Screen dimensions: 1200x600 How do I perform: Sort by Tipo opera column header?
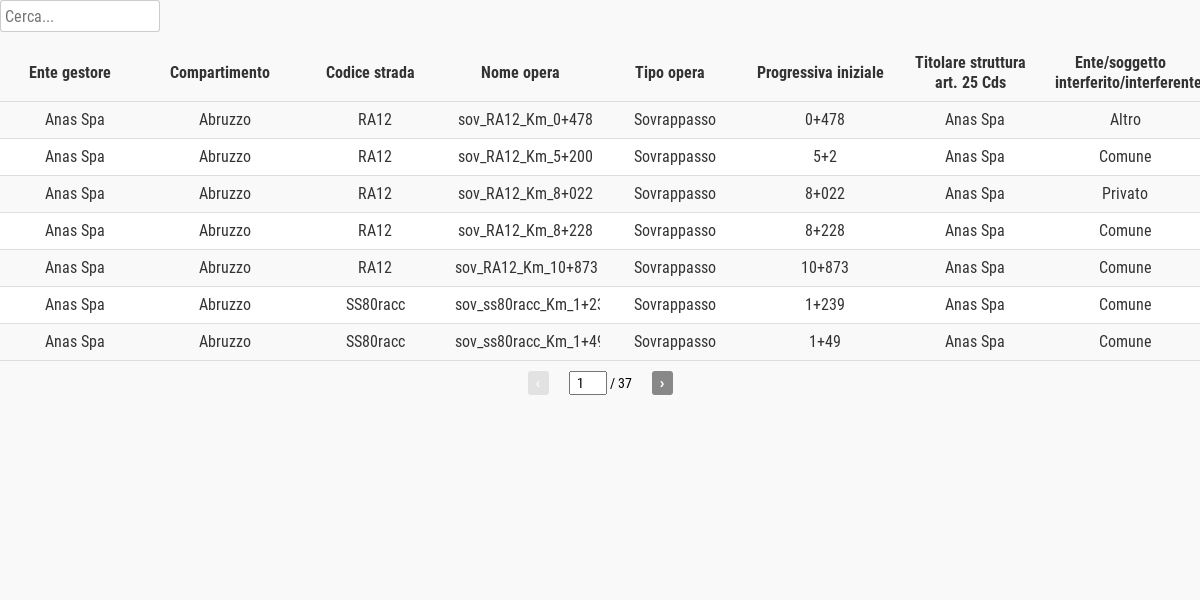tap(670, 72)
